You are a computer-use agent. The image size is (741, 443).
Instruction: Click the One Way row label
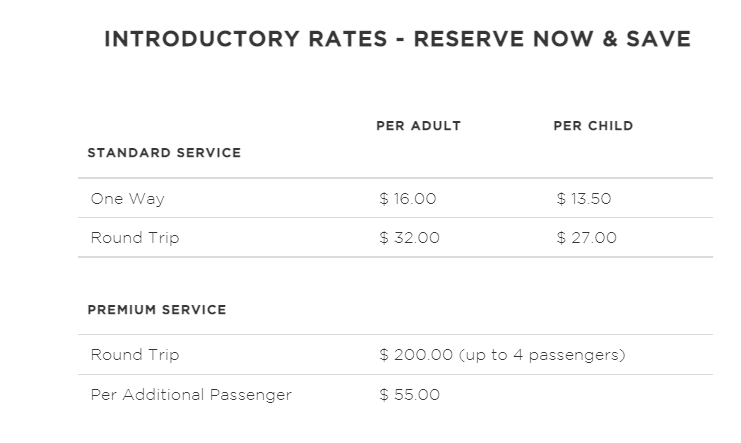[128, 199]
